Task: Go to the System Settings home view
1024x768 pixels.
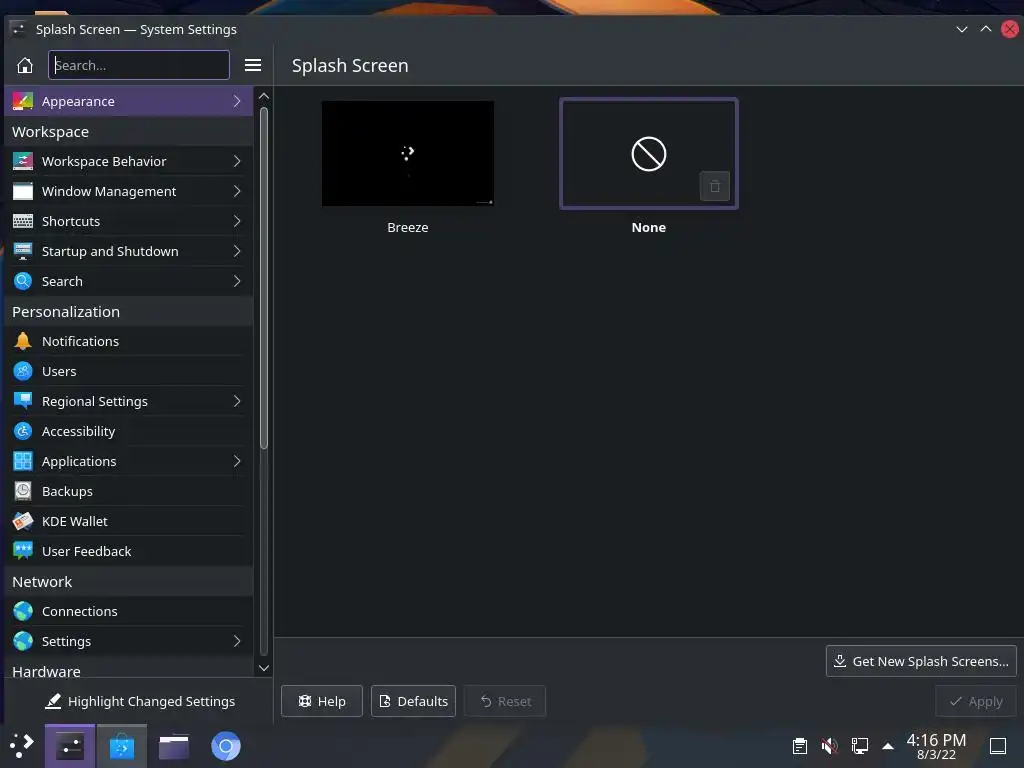Action: [x=25, y=65]
